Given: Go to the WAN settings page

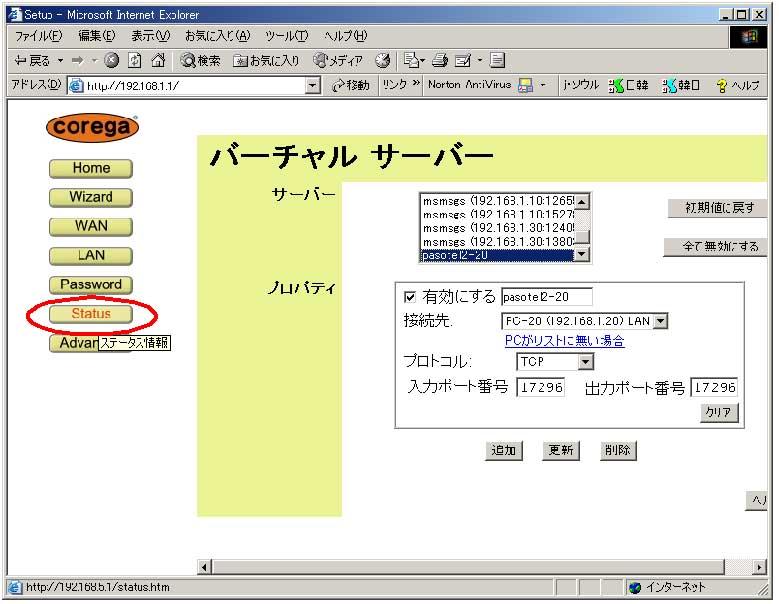Looking at the screenshot, I should pyautogui.click(x=91, y=226).
